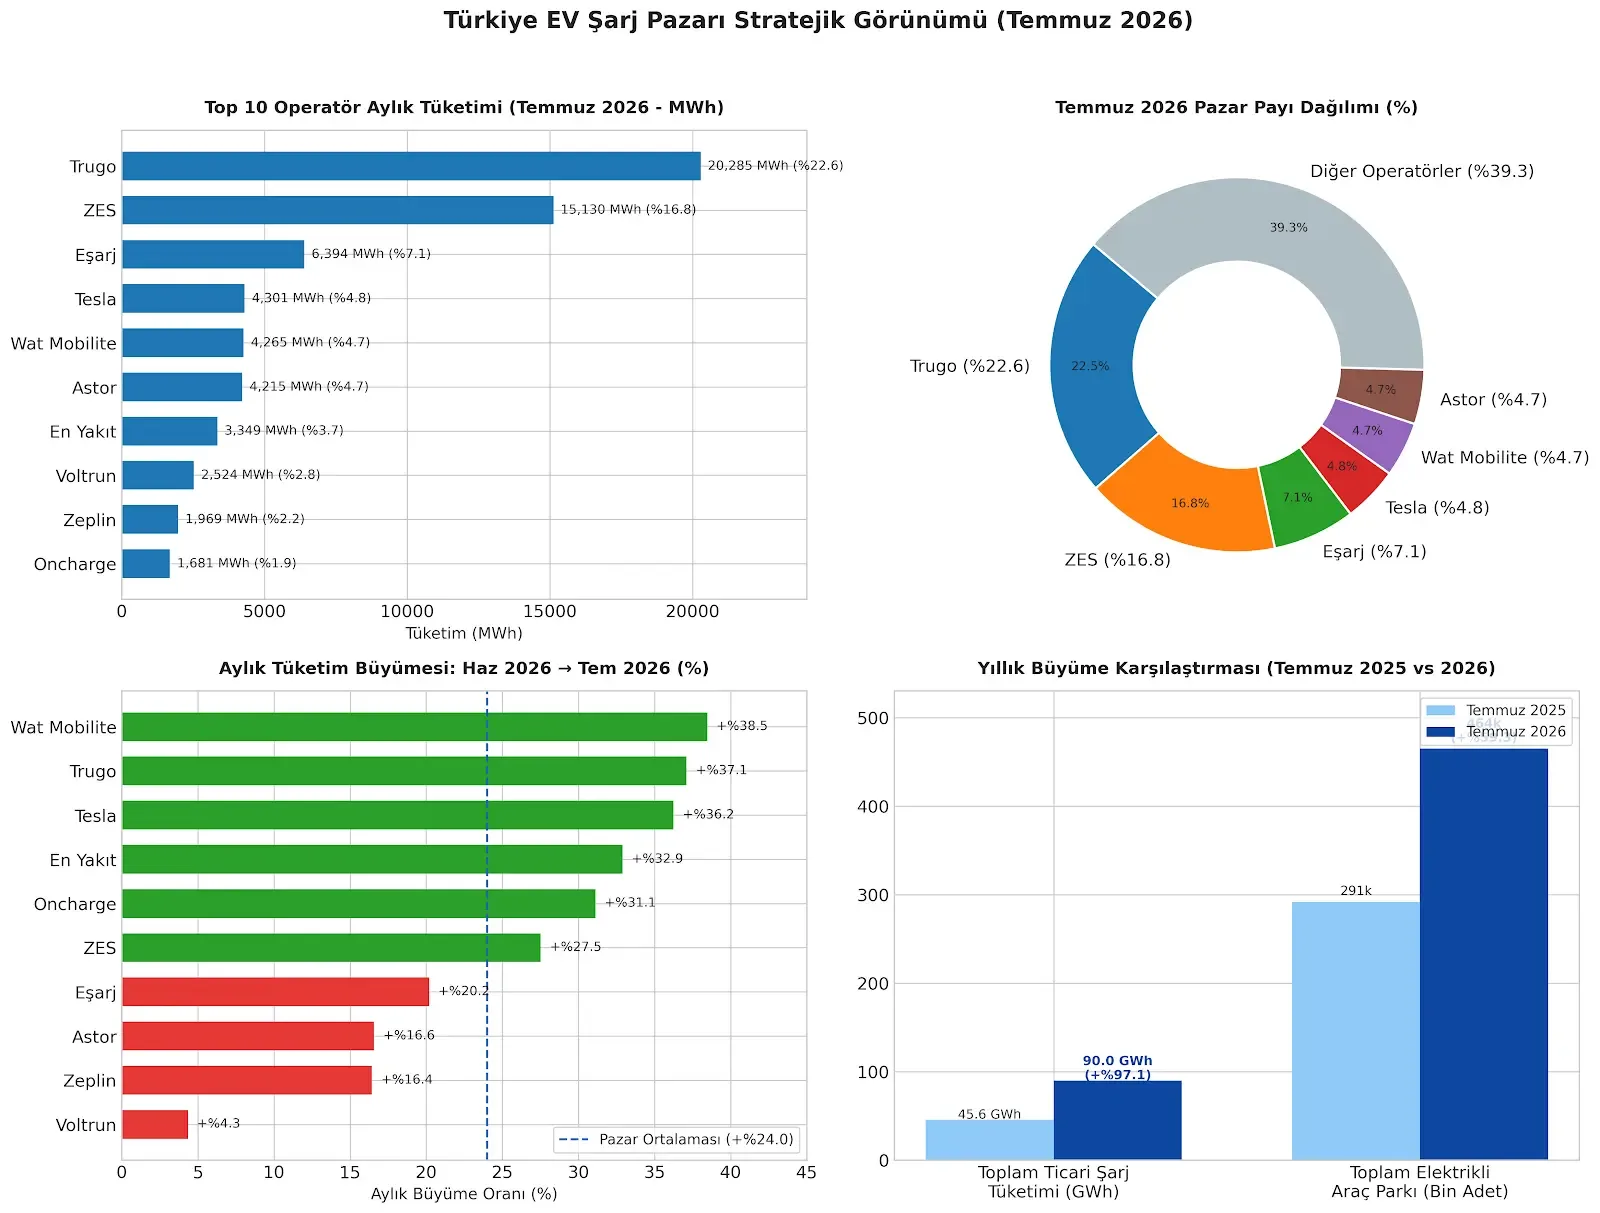Viewport: 1600px width, 1213px height.
Task: Click the '15,130 MWh (%16.8)' value label
Action: [x=628, y=210]
